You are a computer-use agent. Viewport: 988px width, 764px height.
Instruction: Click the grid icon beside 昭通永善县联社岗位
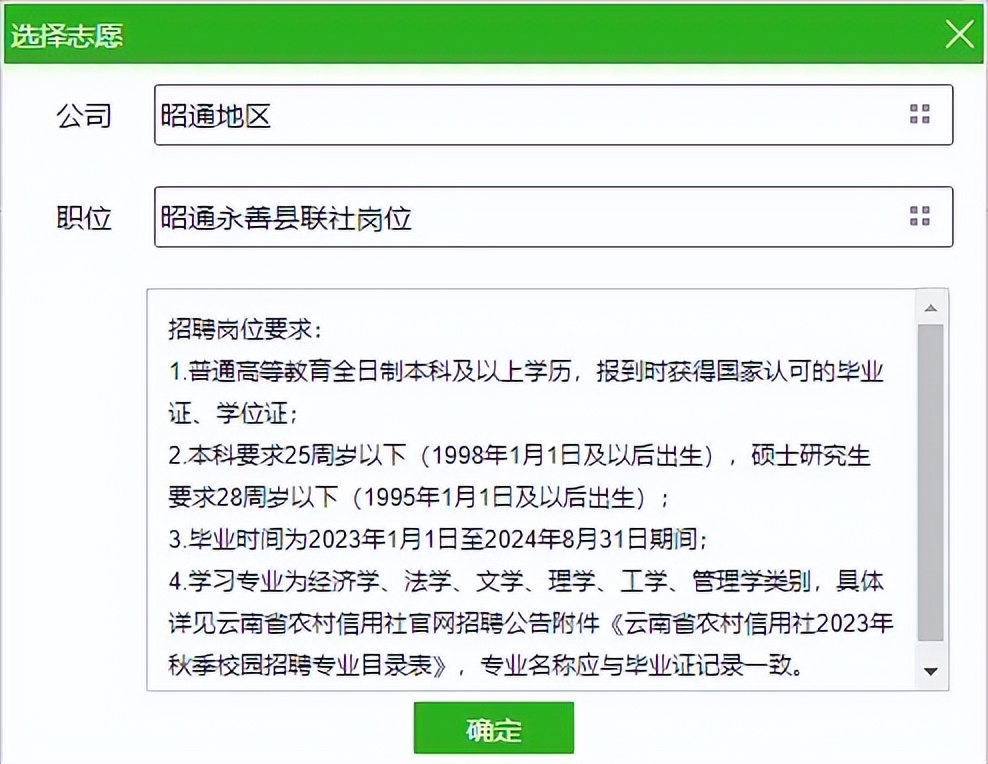tap(919, 217)
